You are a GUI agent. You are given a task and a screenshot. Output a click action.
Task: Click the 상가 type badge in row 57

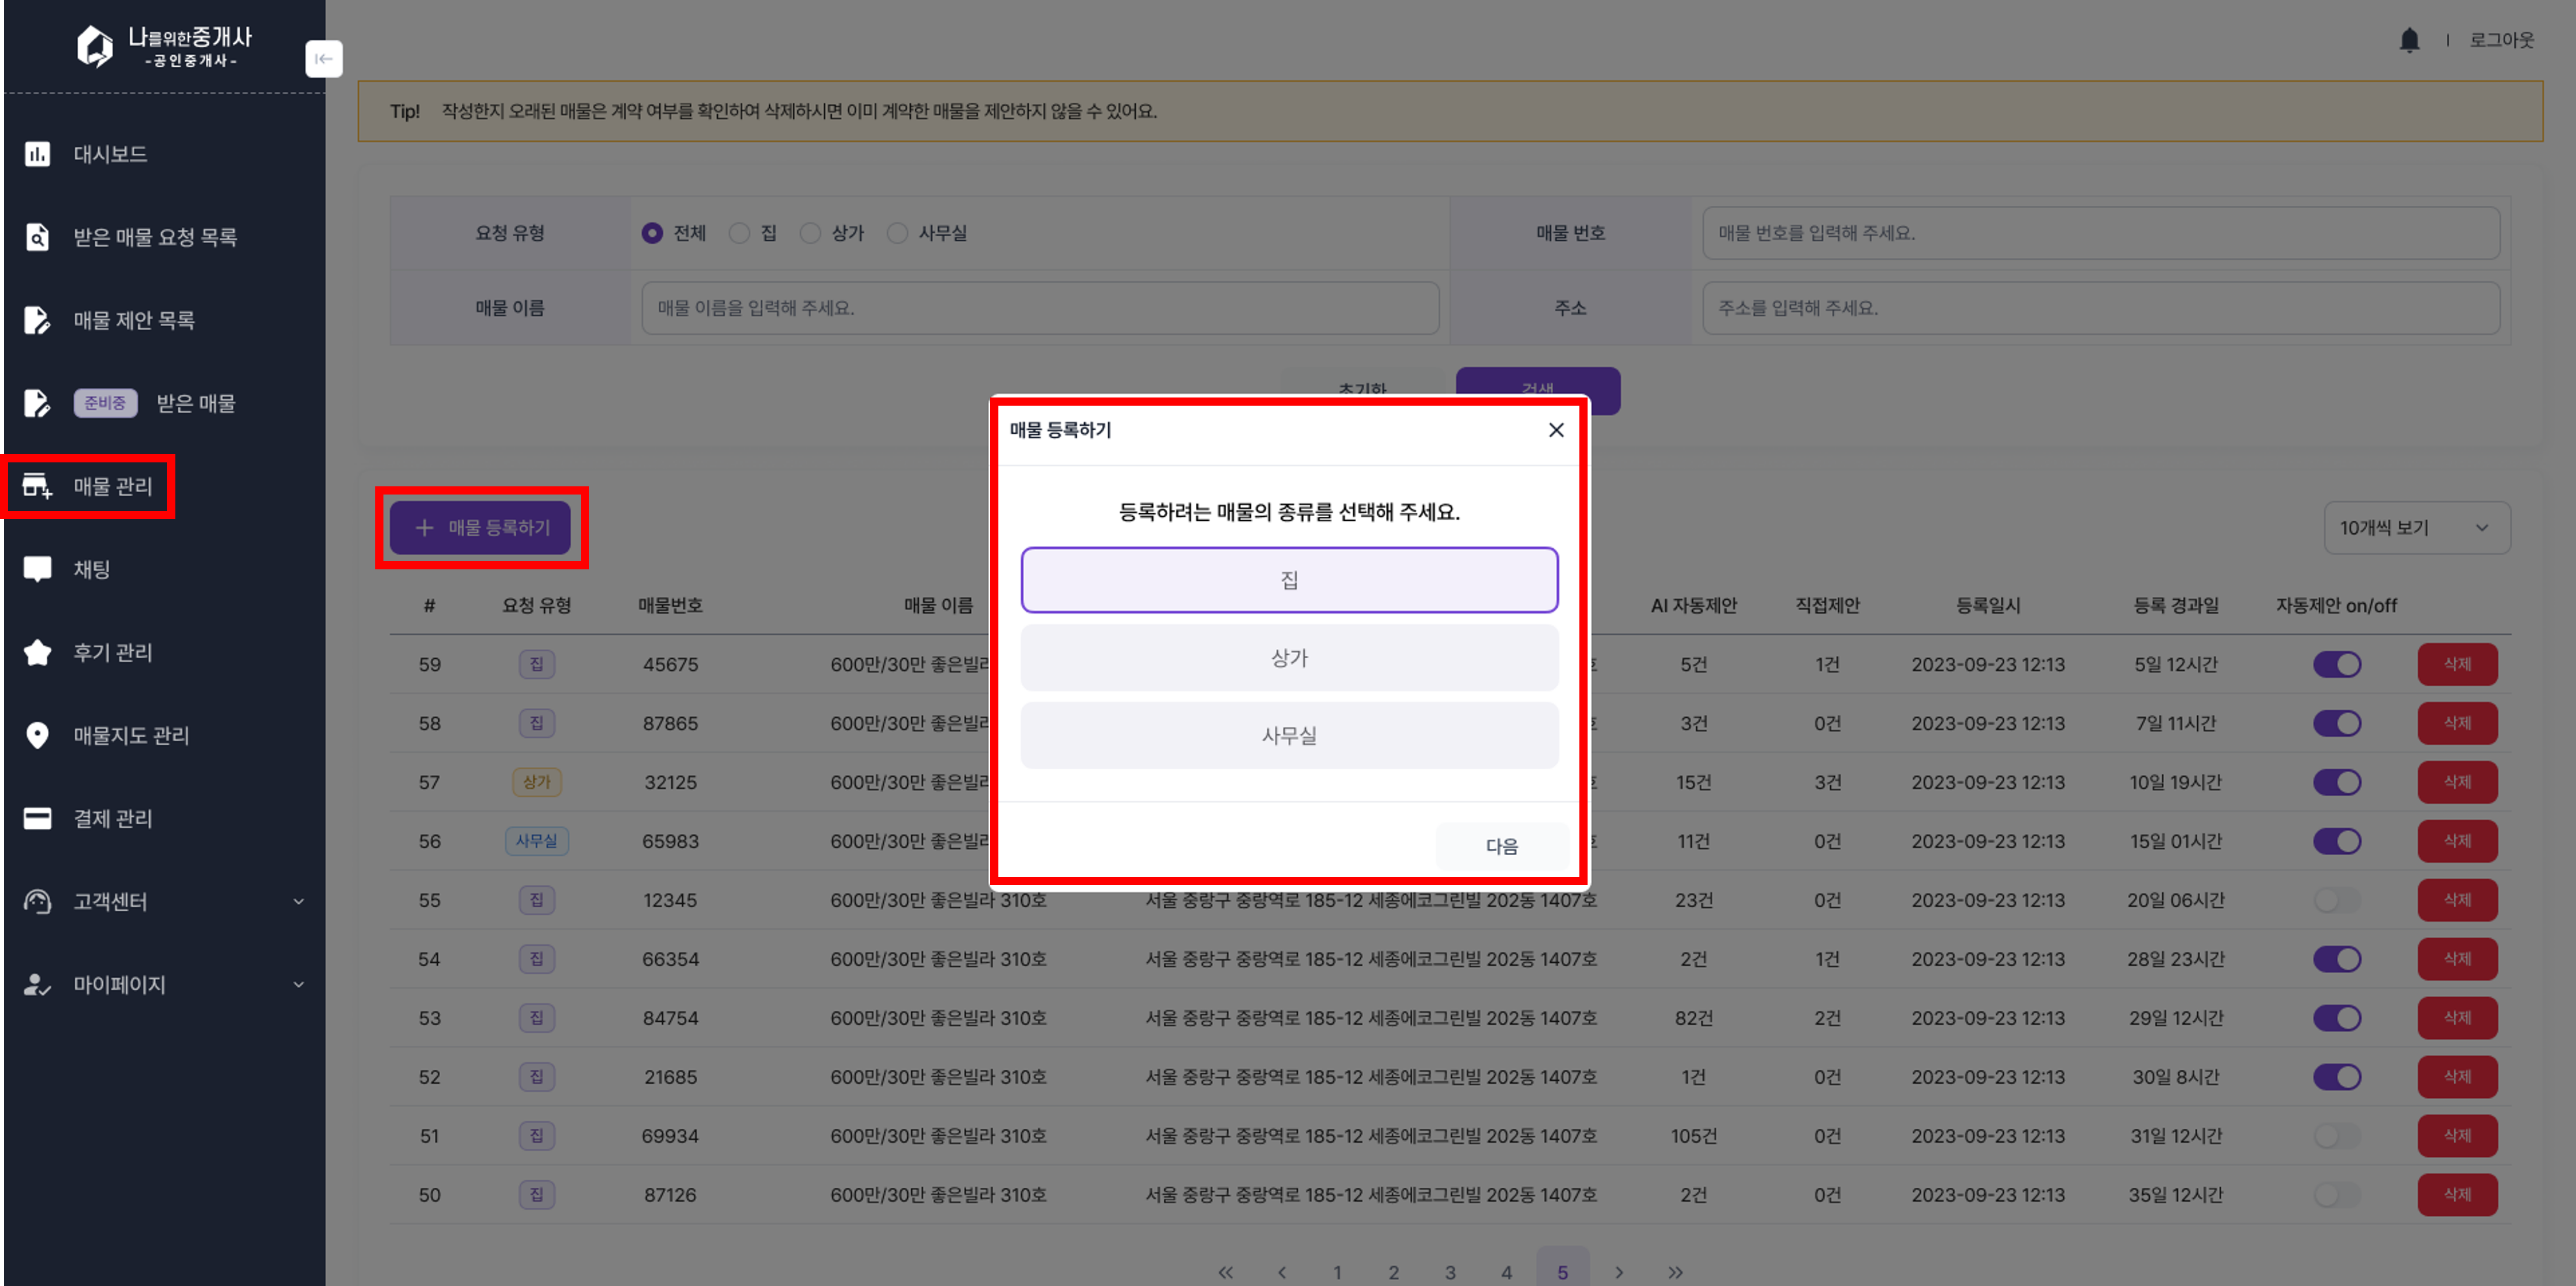[x=537, y=782]
